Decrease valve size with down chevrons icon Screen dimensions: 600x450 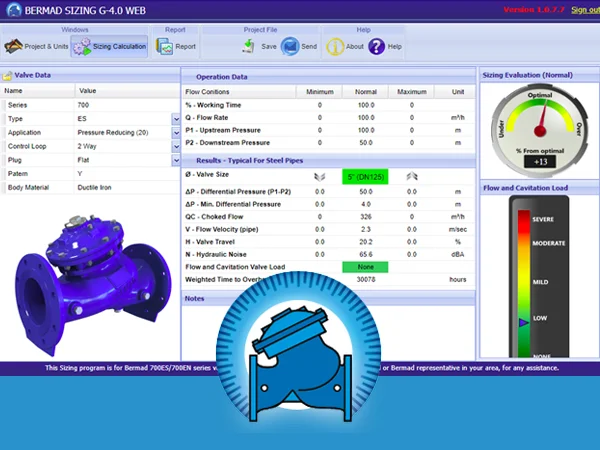coord(320,176)
